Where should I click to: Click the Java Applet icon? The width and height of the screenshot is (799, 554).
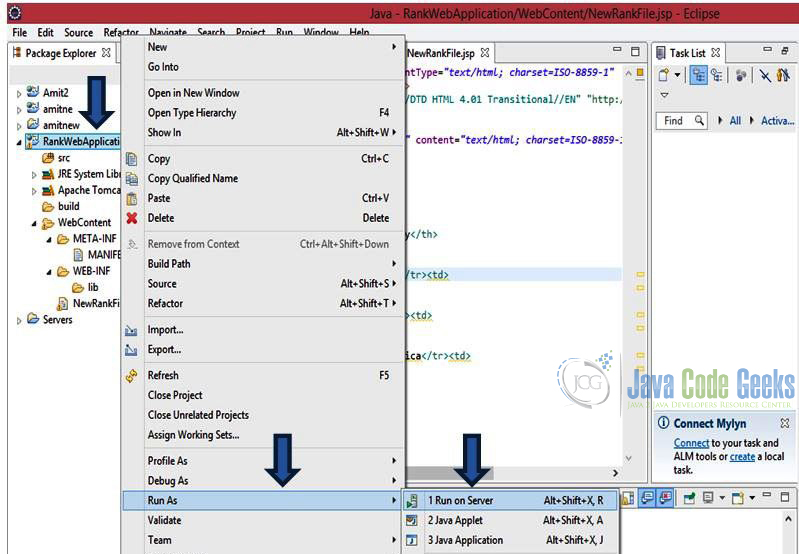pyautogui.click(x=412, y=520)
